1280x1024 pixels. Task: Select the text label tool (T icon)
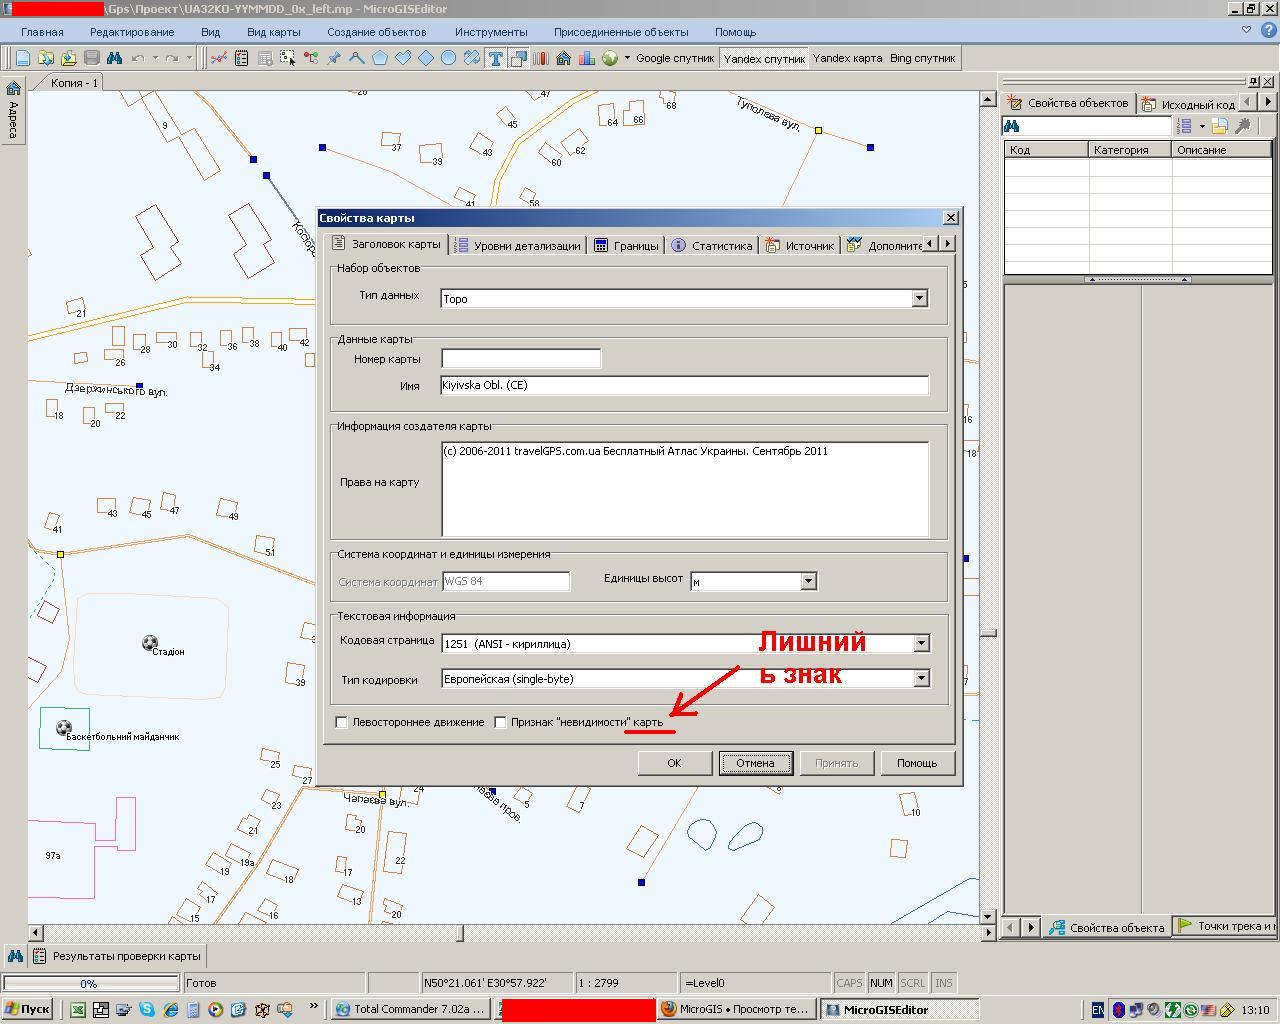[495, 58]
